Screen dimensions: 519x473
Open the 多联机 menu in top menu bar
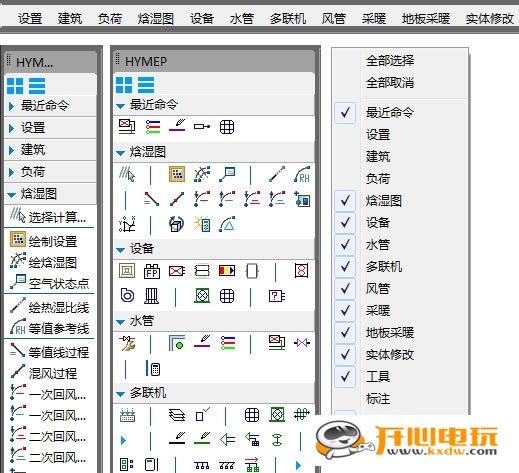coord(288,18)
